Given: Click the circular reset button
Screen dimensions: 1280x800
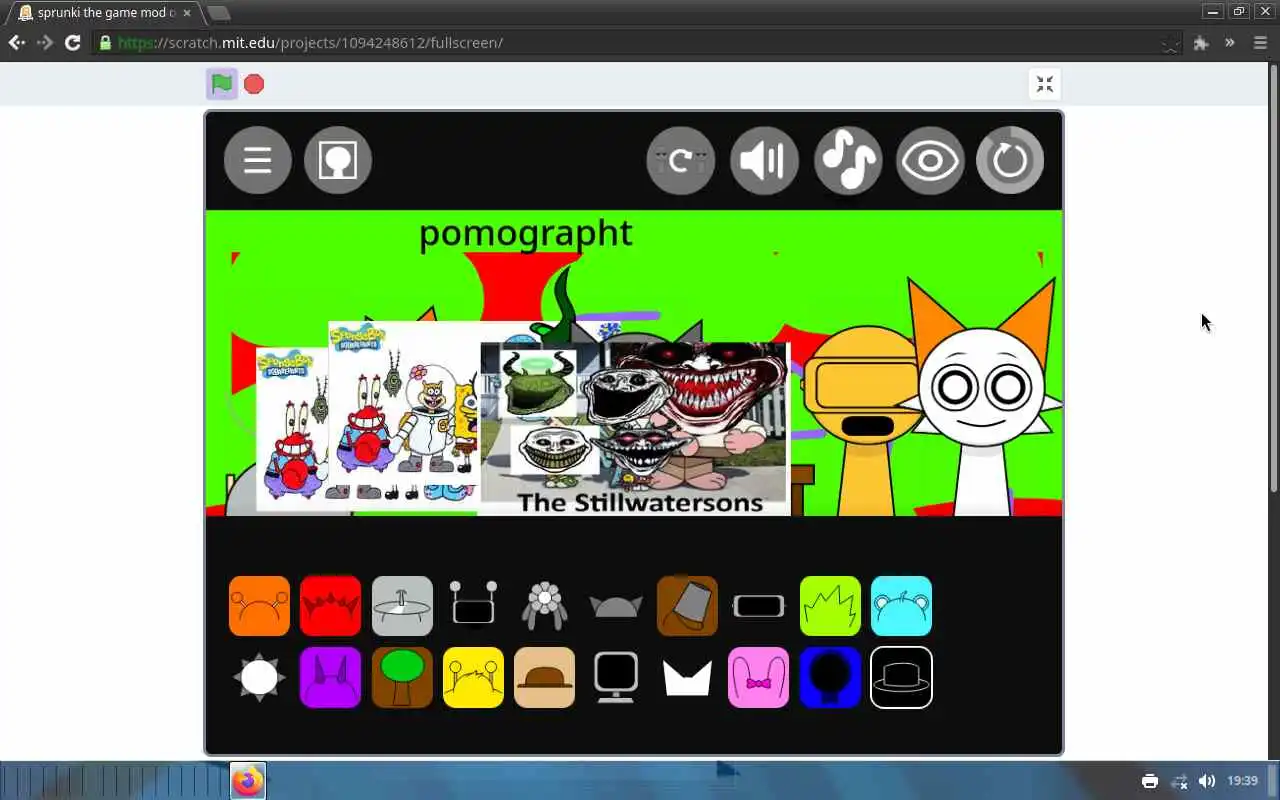Looking at the screenshot, I should [1010, 160].
